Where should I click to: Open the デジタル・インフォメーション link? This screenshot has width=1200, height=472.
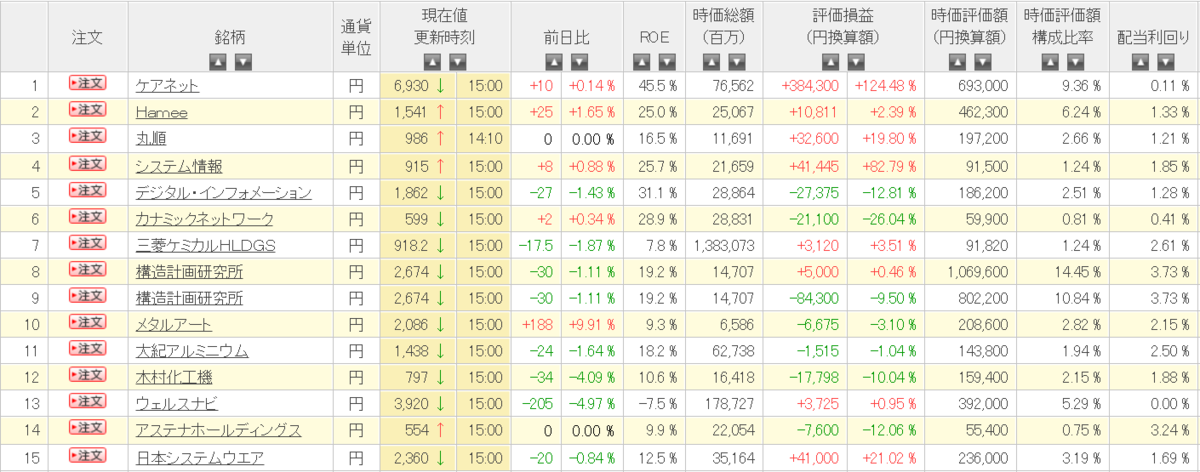pyautogui.click(x=224, y=192)
